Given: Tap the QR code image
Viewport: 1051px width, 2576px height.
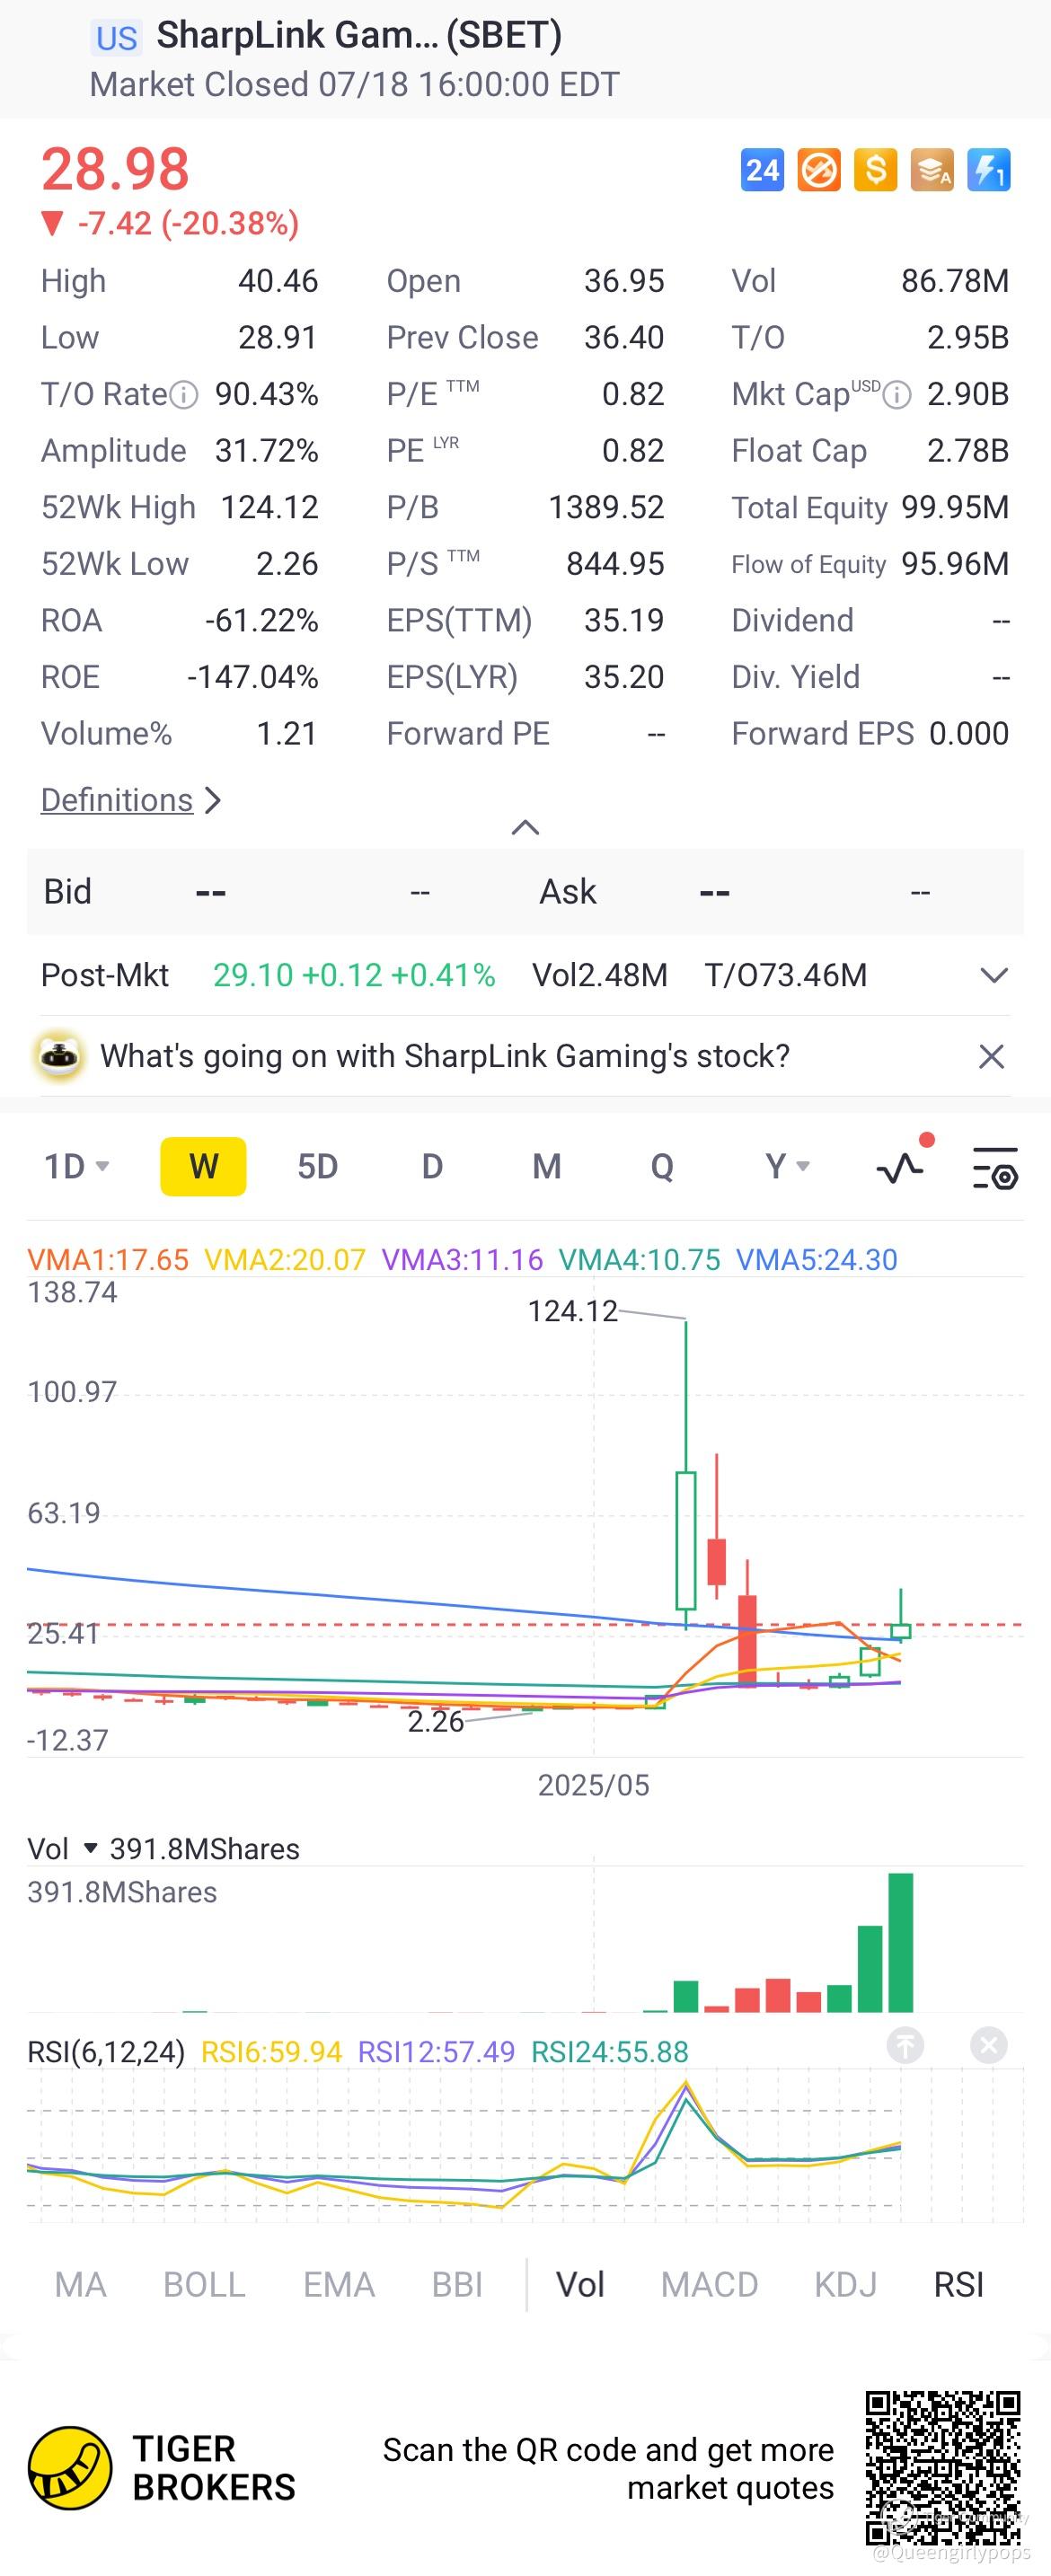Looking at the screenshot, I should (x=943, y=2468).
